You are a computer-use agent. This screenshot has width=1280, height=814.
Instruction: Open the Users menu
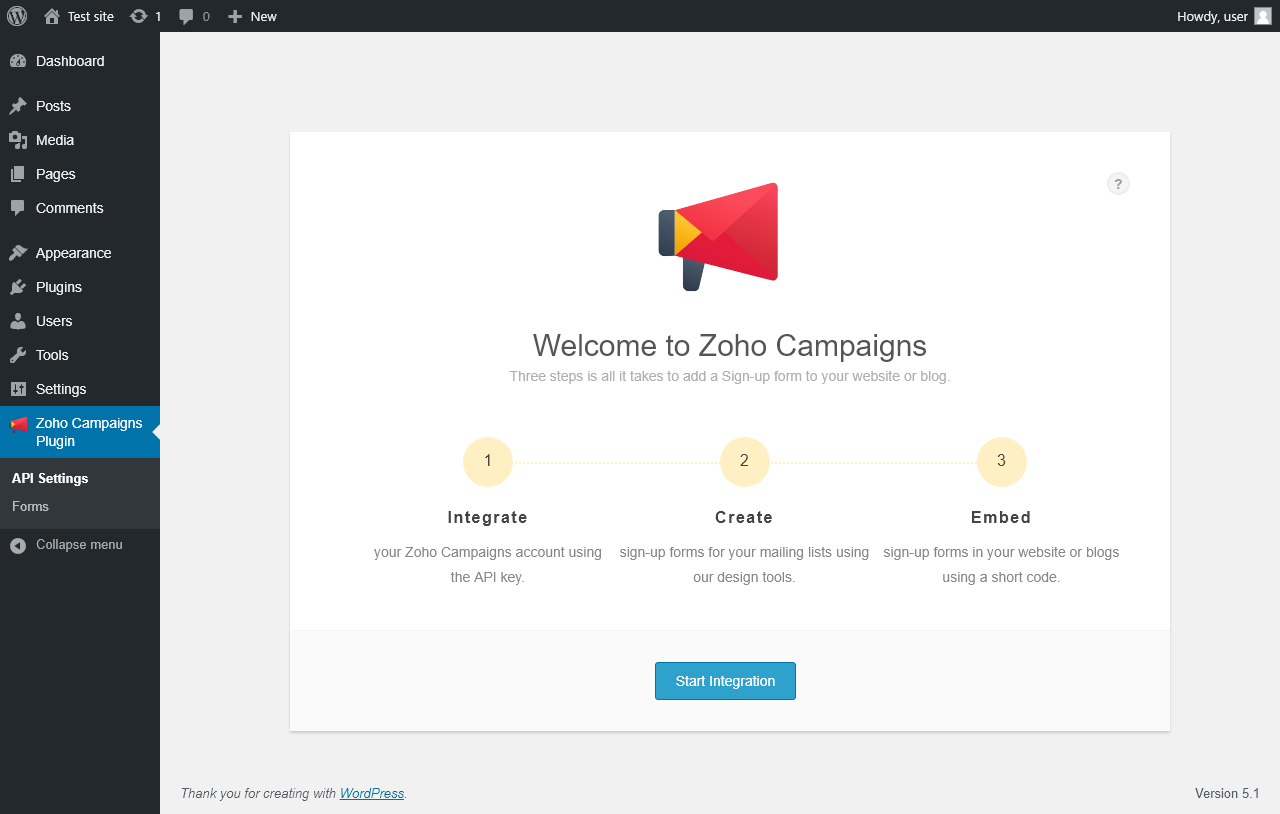click(80, 321)
